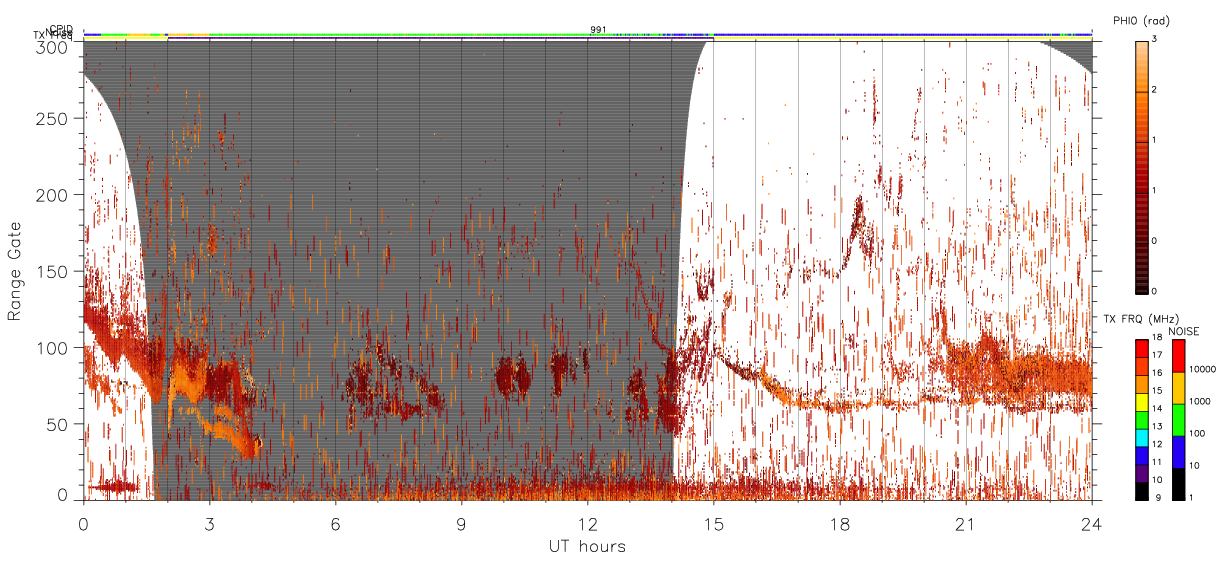The height and width of the screenshot is (567, 1228).
Task: Click the PHI0 colorbar label 3
Action: [1155, 40]
